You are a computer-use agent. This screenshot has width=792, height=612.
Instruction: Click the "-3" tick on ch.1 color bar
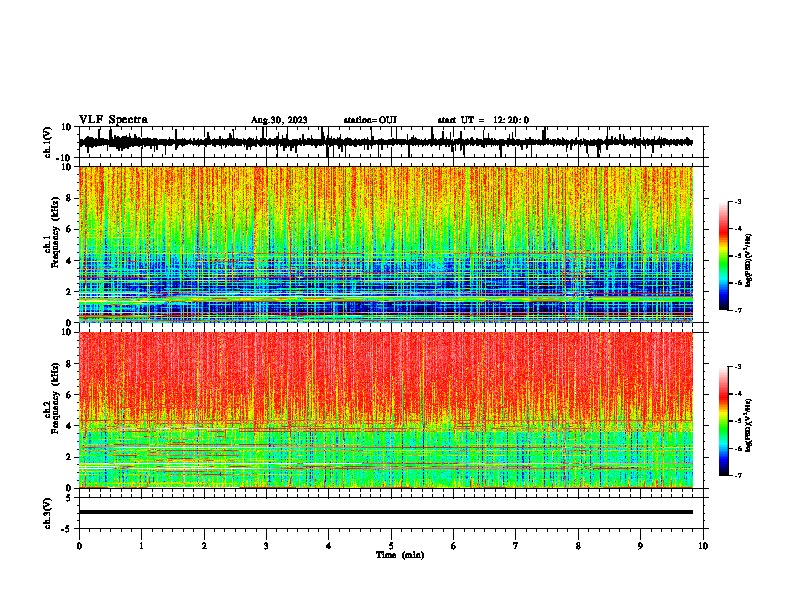pyautogui.click(x=738, y=202)
